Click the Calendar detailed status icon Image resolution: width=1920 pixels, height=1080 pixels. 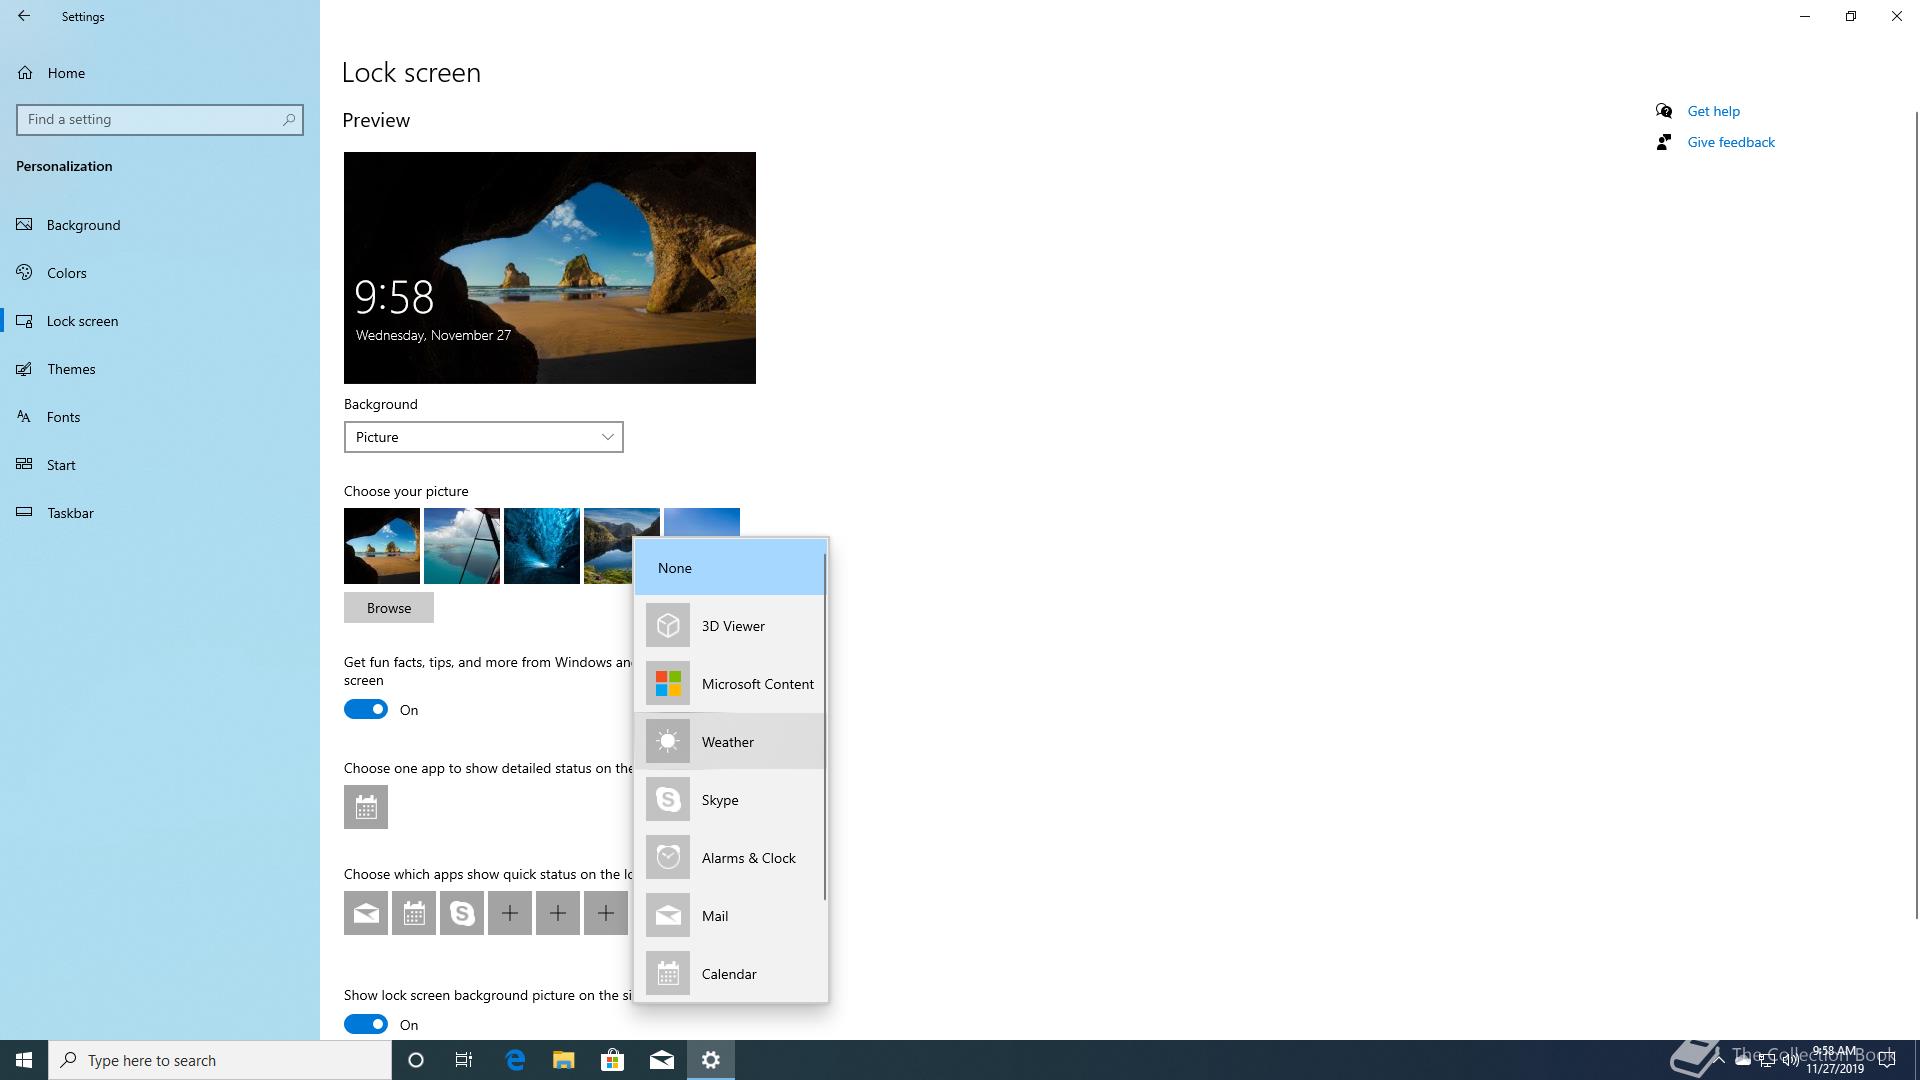coord(366,807)
